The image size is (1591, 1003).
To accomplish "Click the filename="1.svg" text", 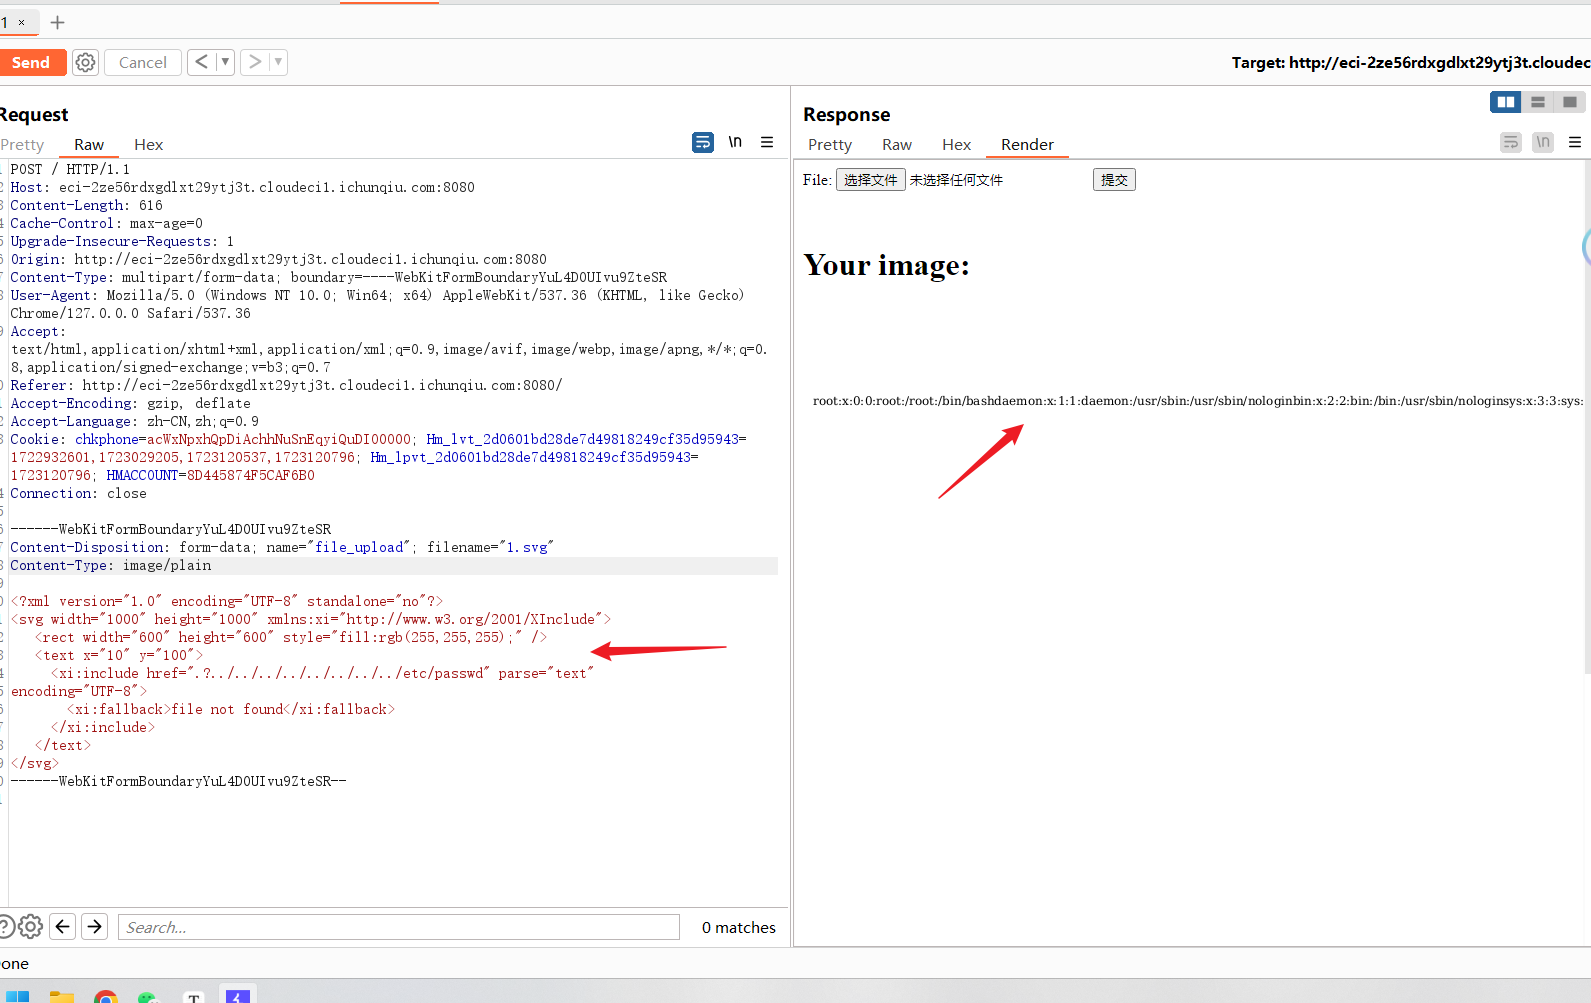I will [490, 547].
